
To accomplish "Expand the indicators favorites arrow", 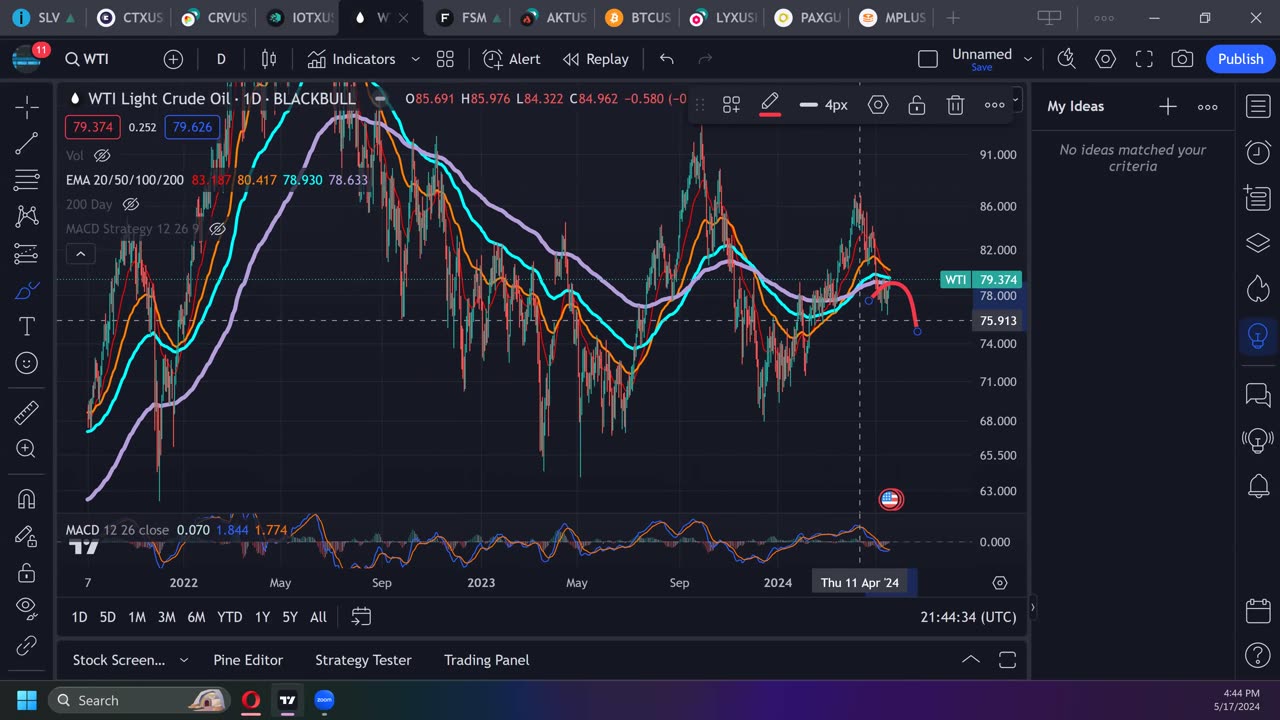I will (x=416, y=59).
